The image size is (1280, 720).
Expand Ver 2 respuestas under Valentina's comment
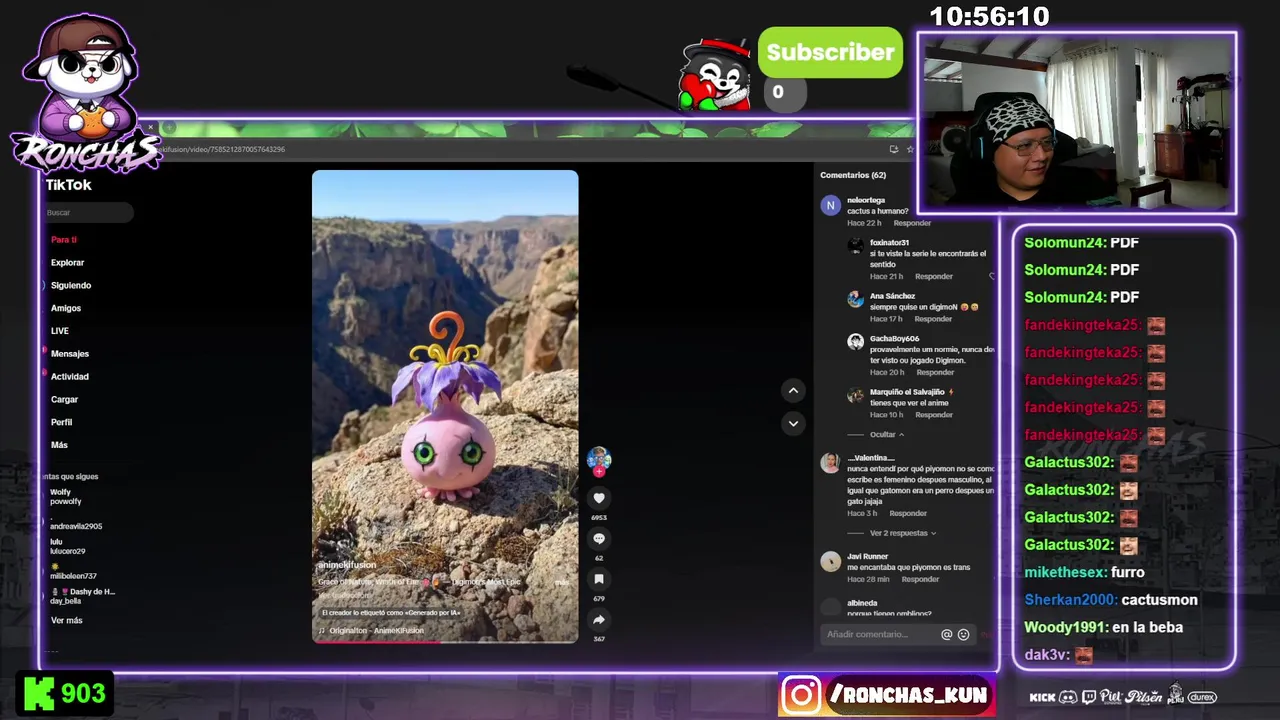point(903,533)
